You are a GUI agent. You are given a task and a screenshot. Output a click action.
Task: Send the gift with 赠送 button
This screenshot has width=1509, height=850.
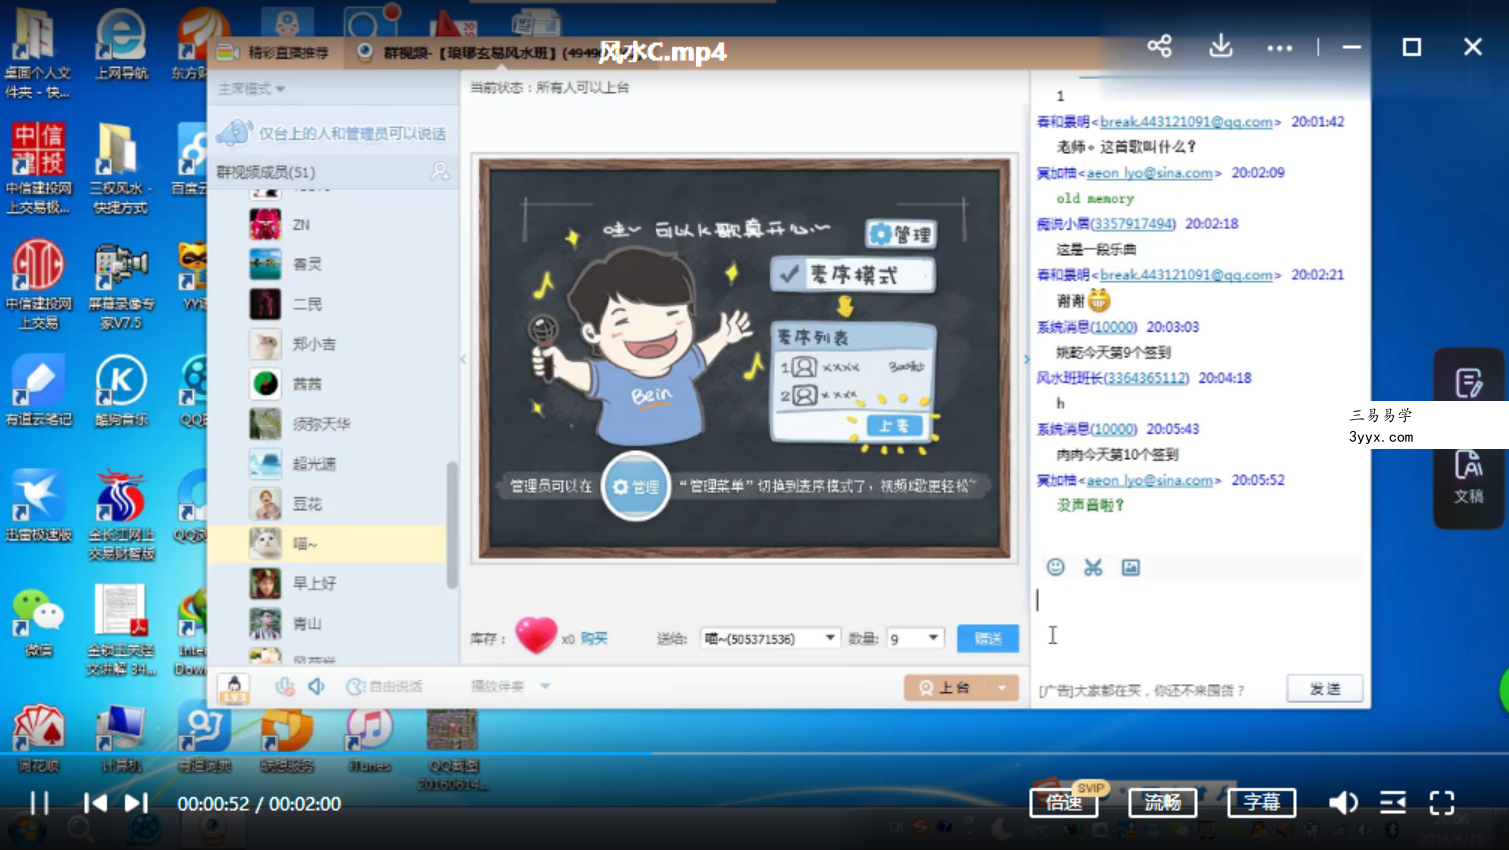coord(988,638)
